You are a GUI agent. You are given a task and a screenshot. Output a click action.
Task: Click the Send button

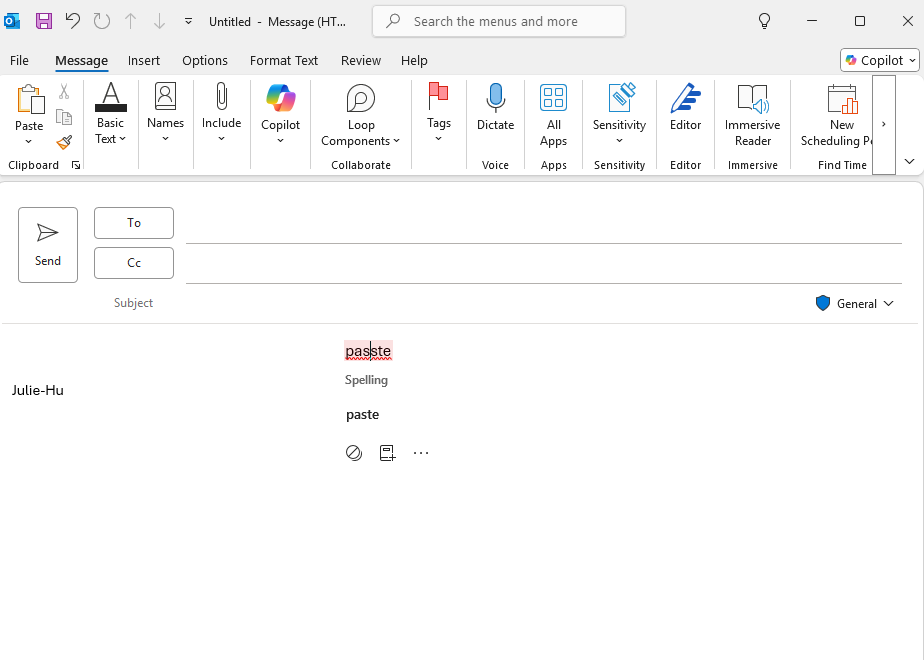coord(47,244)
